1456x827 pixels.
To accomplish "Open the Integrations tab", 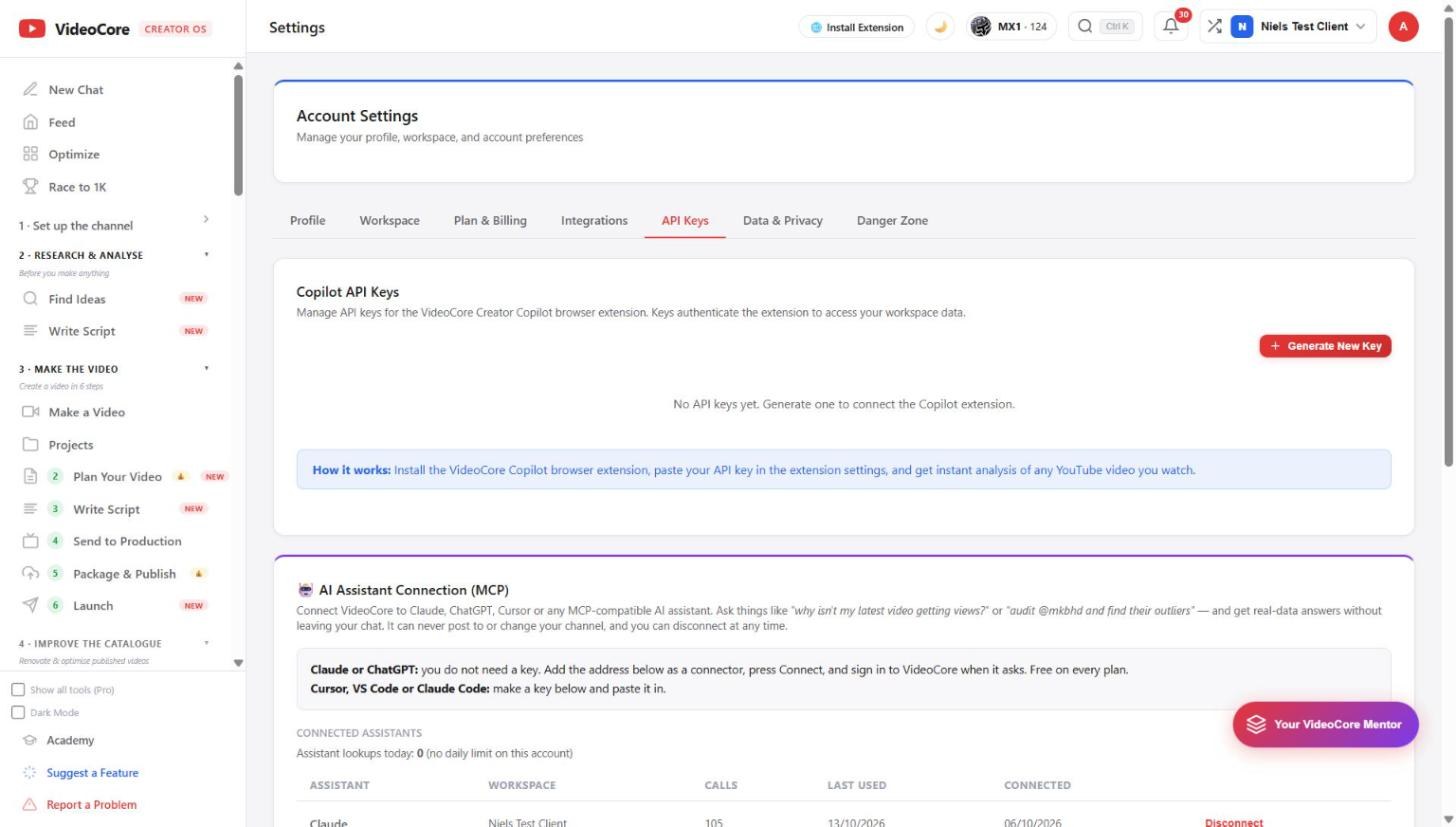I will tap(594, 221).
